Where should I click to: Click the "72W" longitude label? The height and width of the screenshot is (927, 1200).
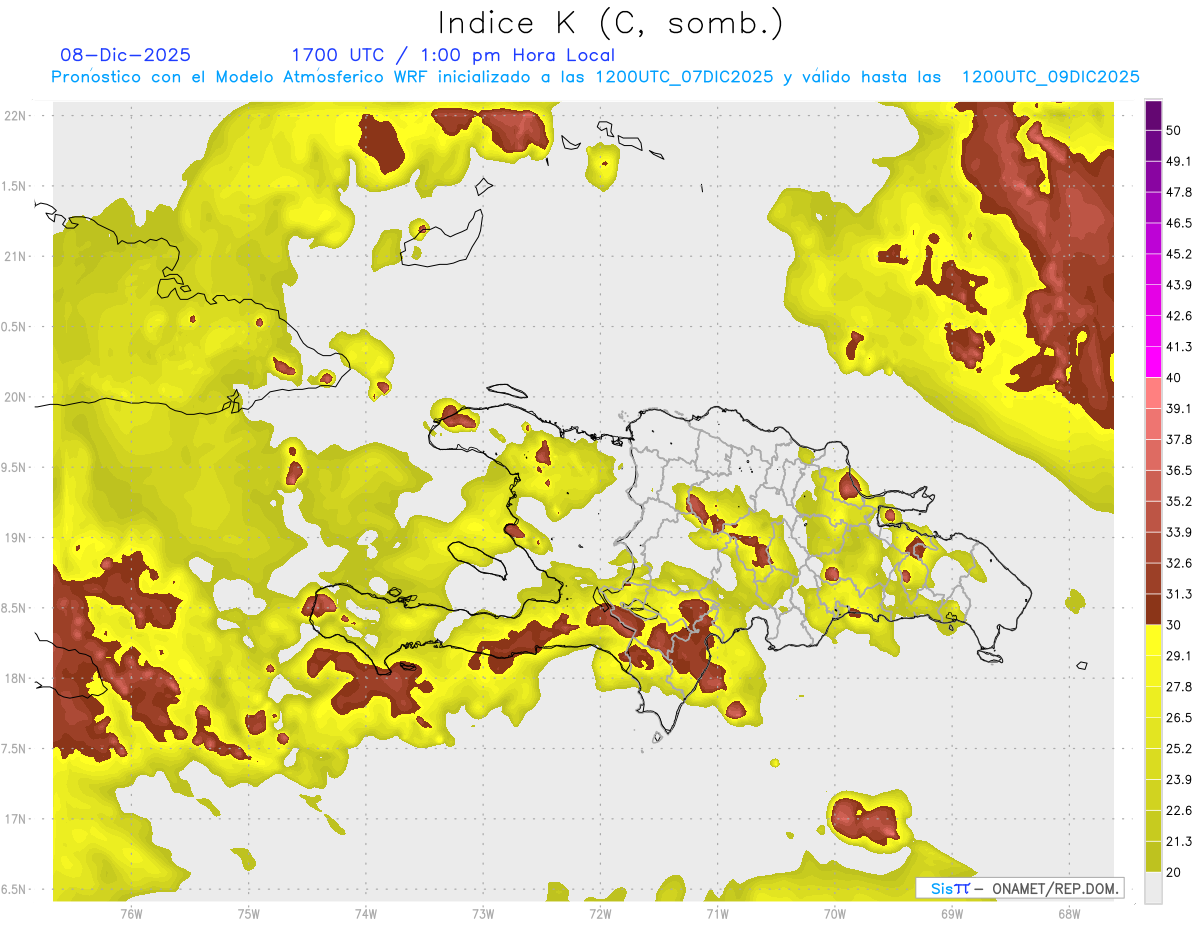pos(600,913)
